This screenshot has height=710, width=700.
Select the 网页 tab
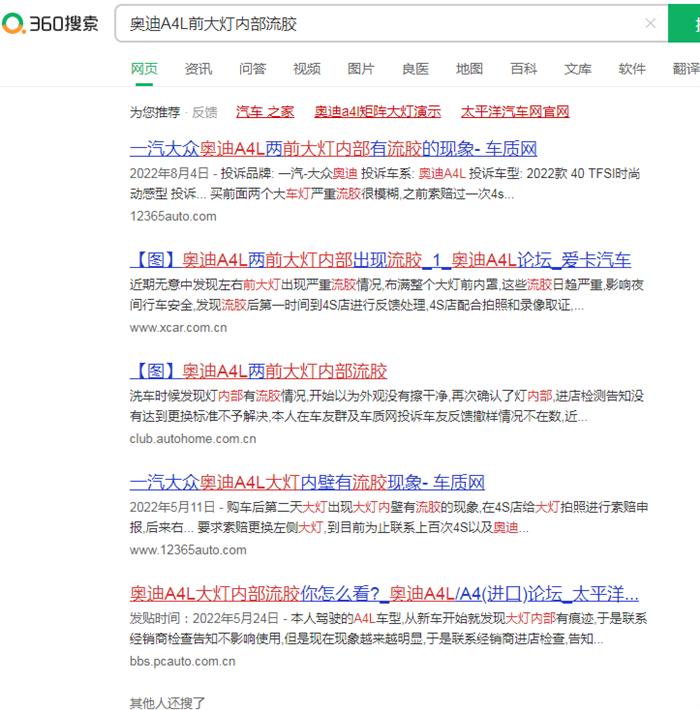144,69
